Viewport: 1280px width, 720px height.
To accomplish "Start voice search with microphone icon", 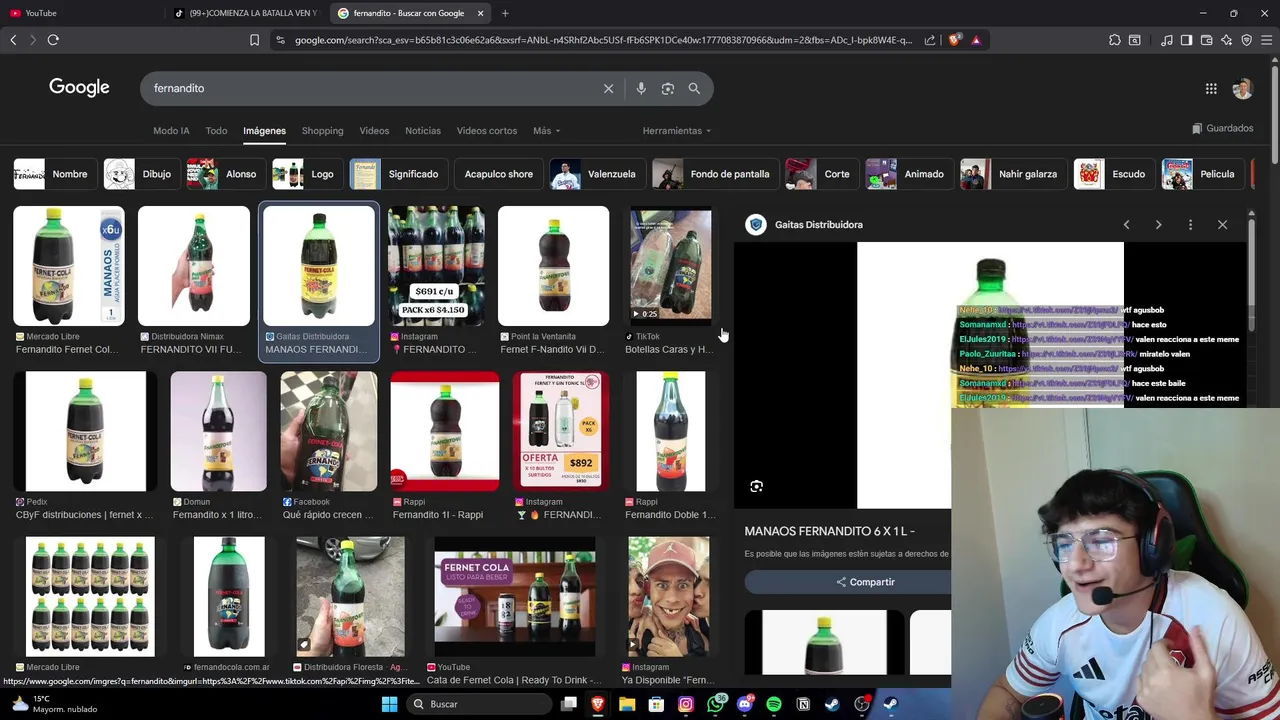I will 641,88.
